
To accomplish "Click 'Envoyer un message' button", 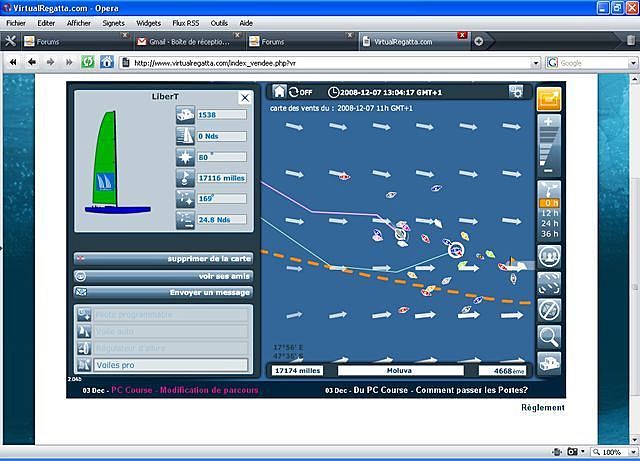I will (x=163, y=292).
